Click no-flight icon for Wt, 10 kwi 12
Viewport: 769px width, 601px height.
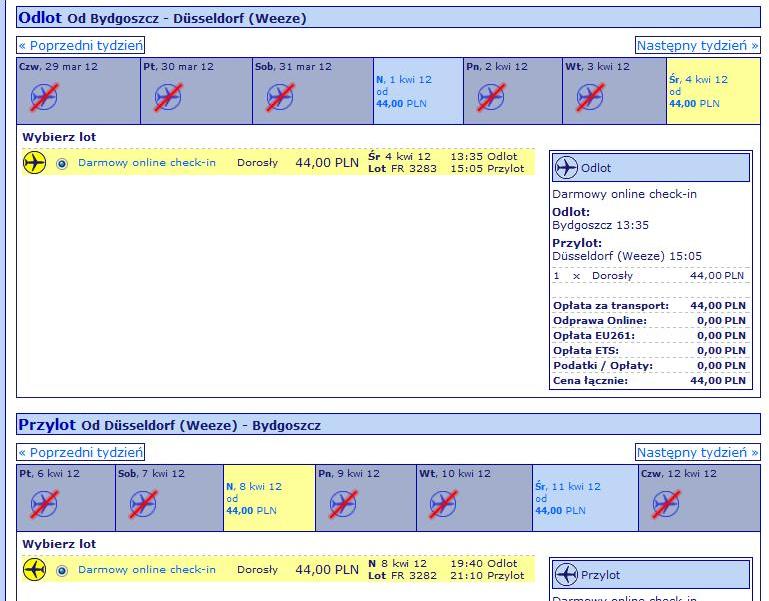pos(443,504)
